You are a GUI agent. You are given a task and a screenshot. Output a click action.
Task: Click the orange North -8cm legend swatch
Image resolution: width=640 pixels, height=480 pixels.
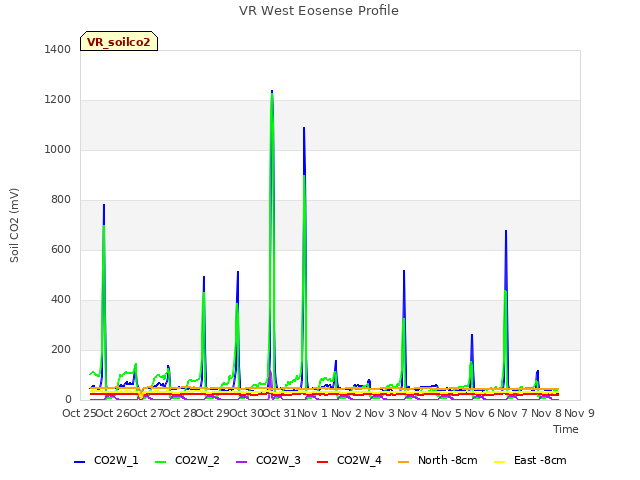coord(404,462)
